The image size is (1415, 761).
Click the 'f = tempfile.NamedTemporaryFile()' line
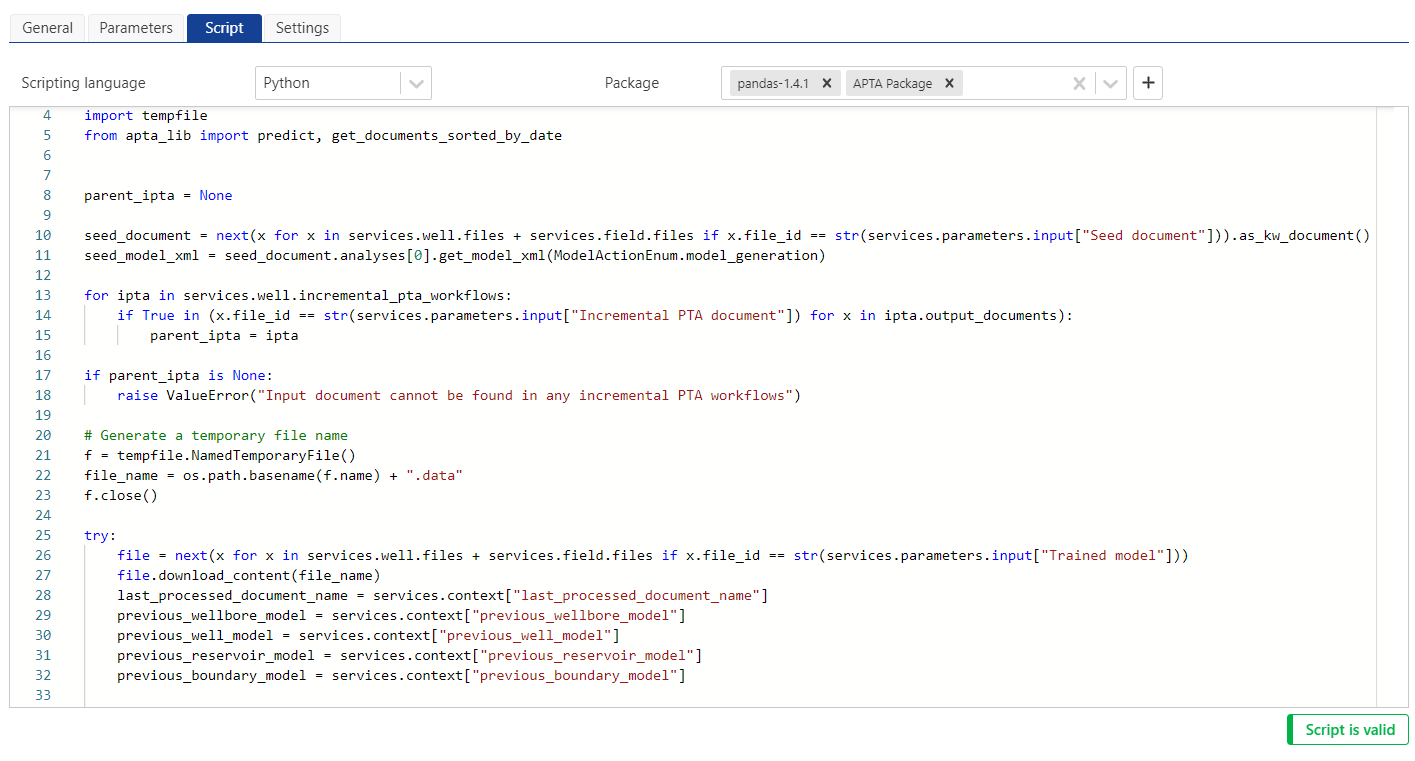coord(220,456)
